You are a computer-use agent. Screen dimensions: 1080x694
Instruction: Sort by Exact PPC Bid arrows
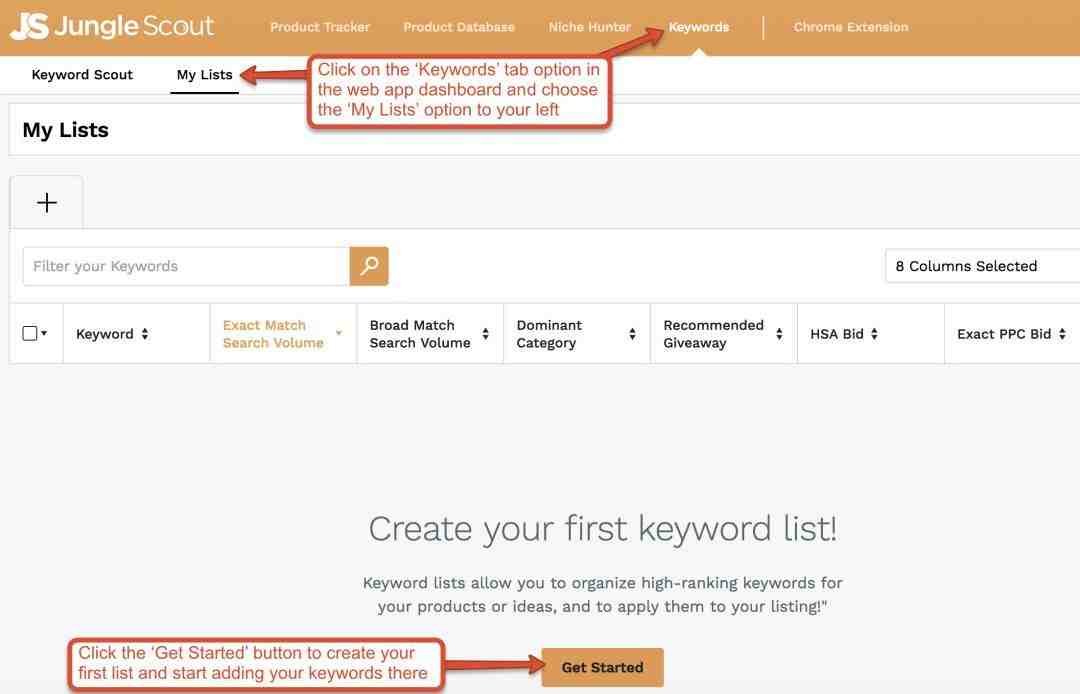point(1062,334)
